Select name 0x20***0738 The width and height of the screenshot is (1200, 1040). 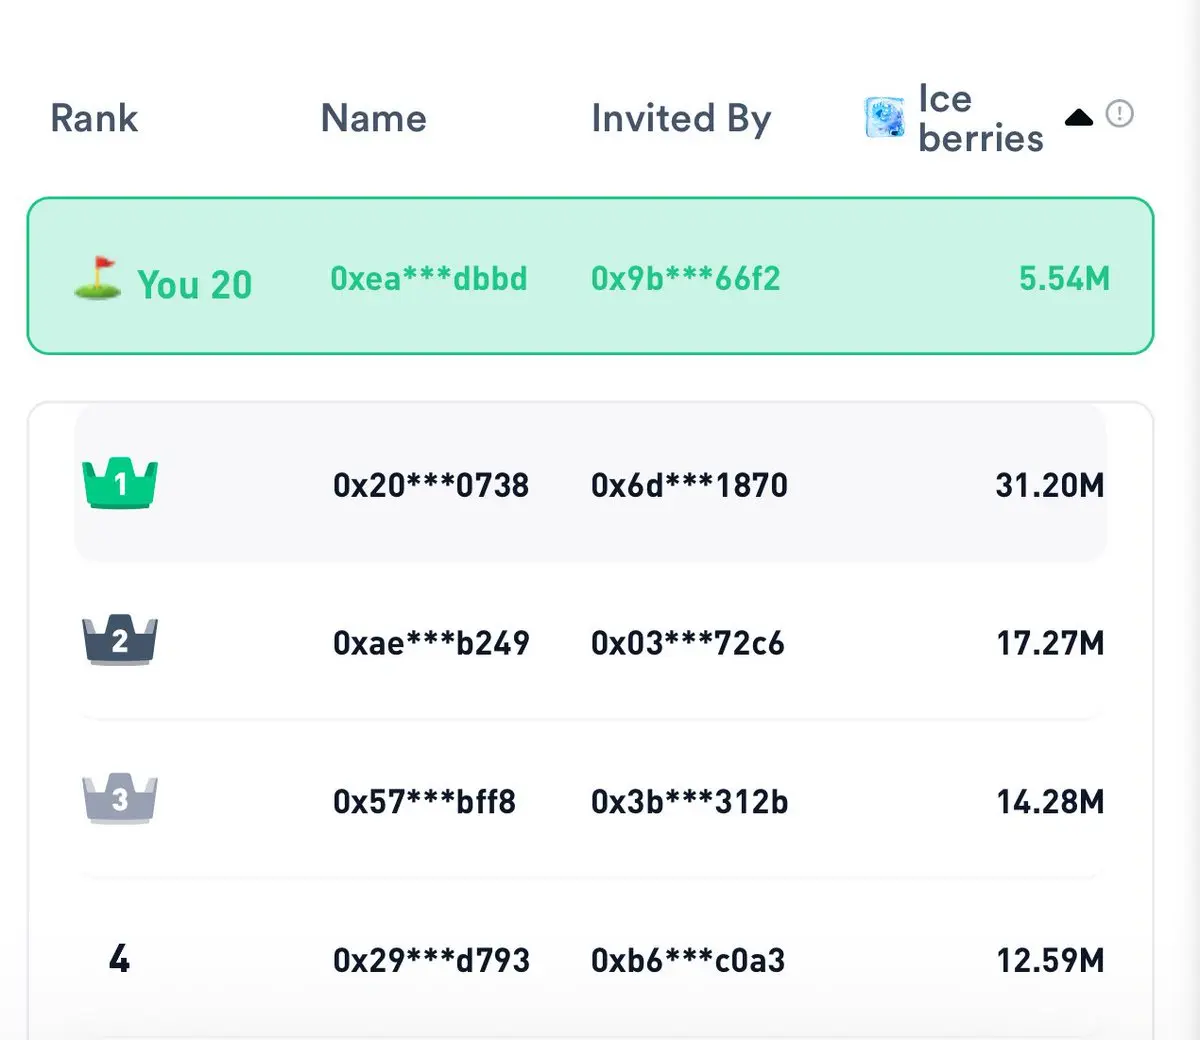coord(431,485)
